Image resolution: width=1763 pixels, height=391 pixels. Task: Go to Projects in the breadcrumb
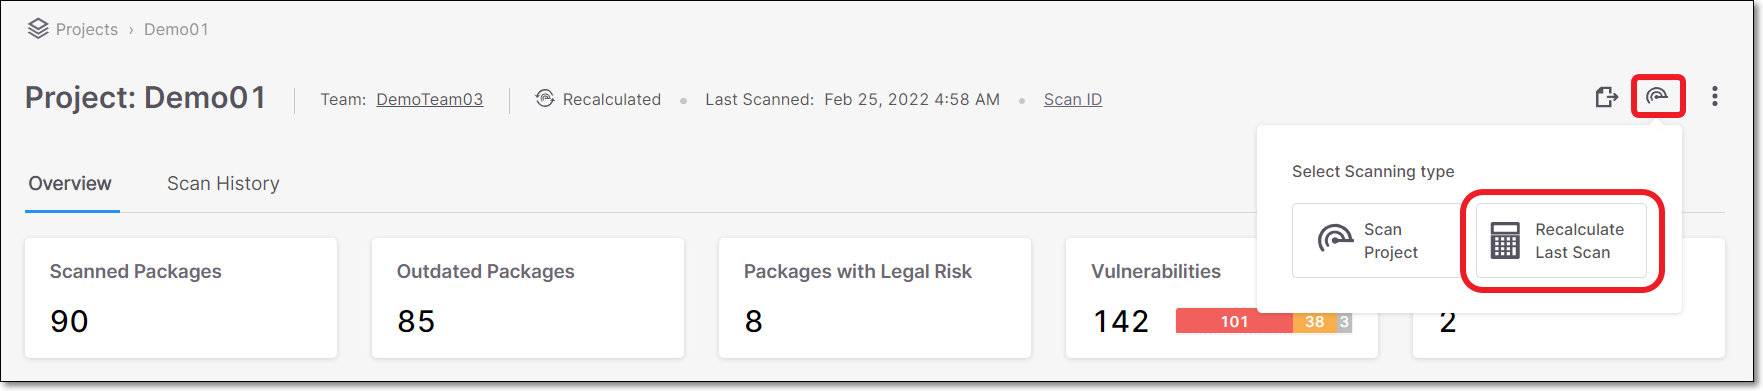coord(87,29)
